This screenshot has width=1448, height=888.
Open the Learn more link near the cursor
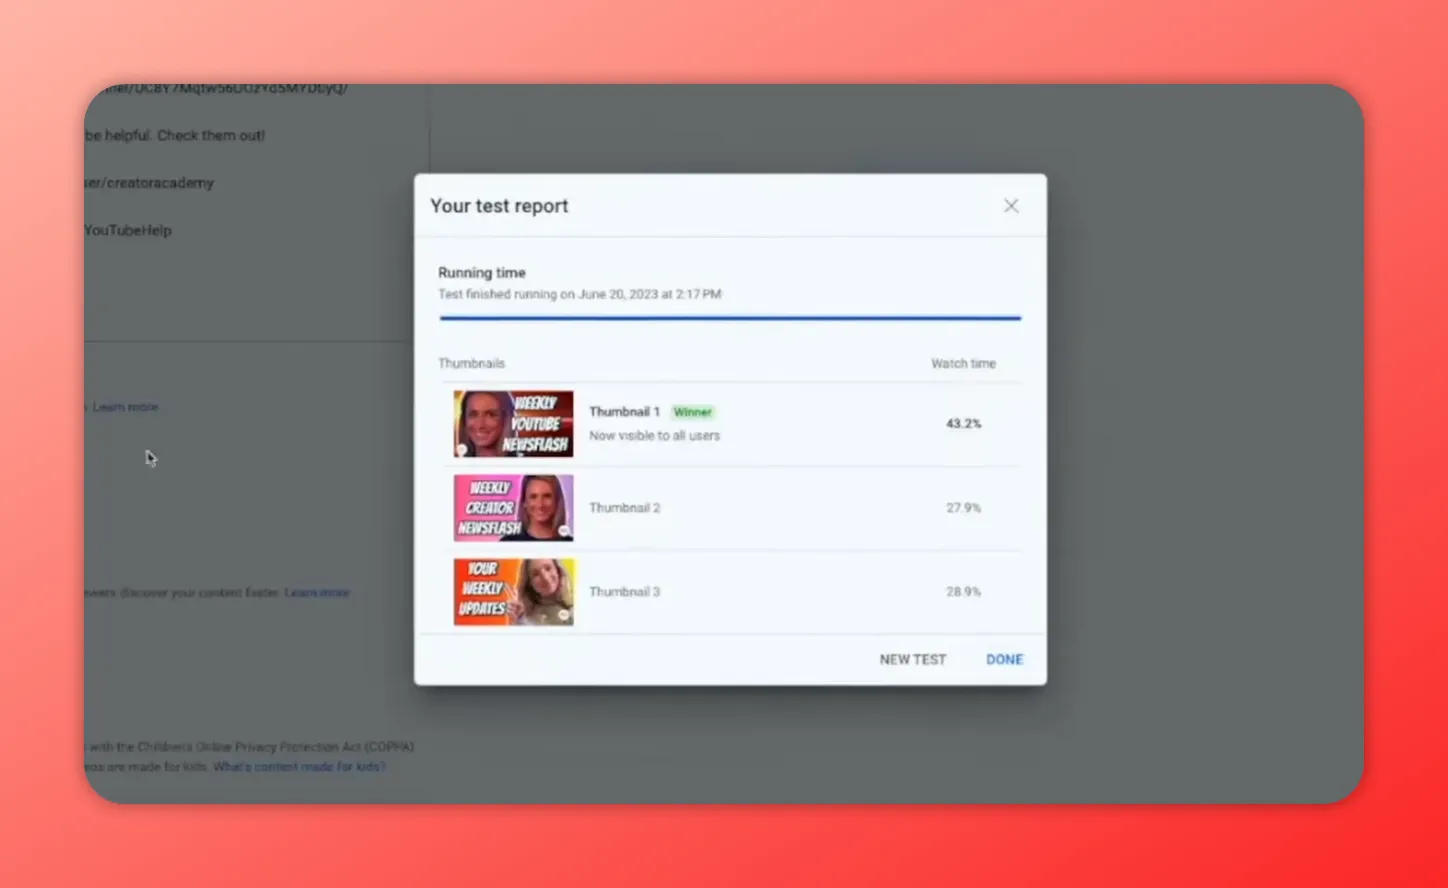[125, 407]
